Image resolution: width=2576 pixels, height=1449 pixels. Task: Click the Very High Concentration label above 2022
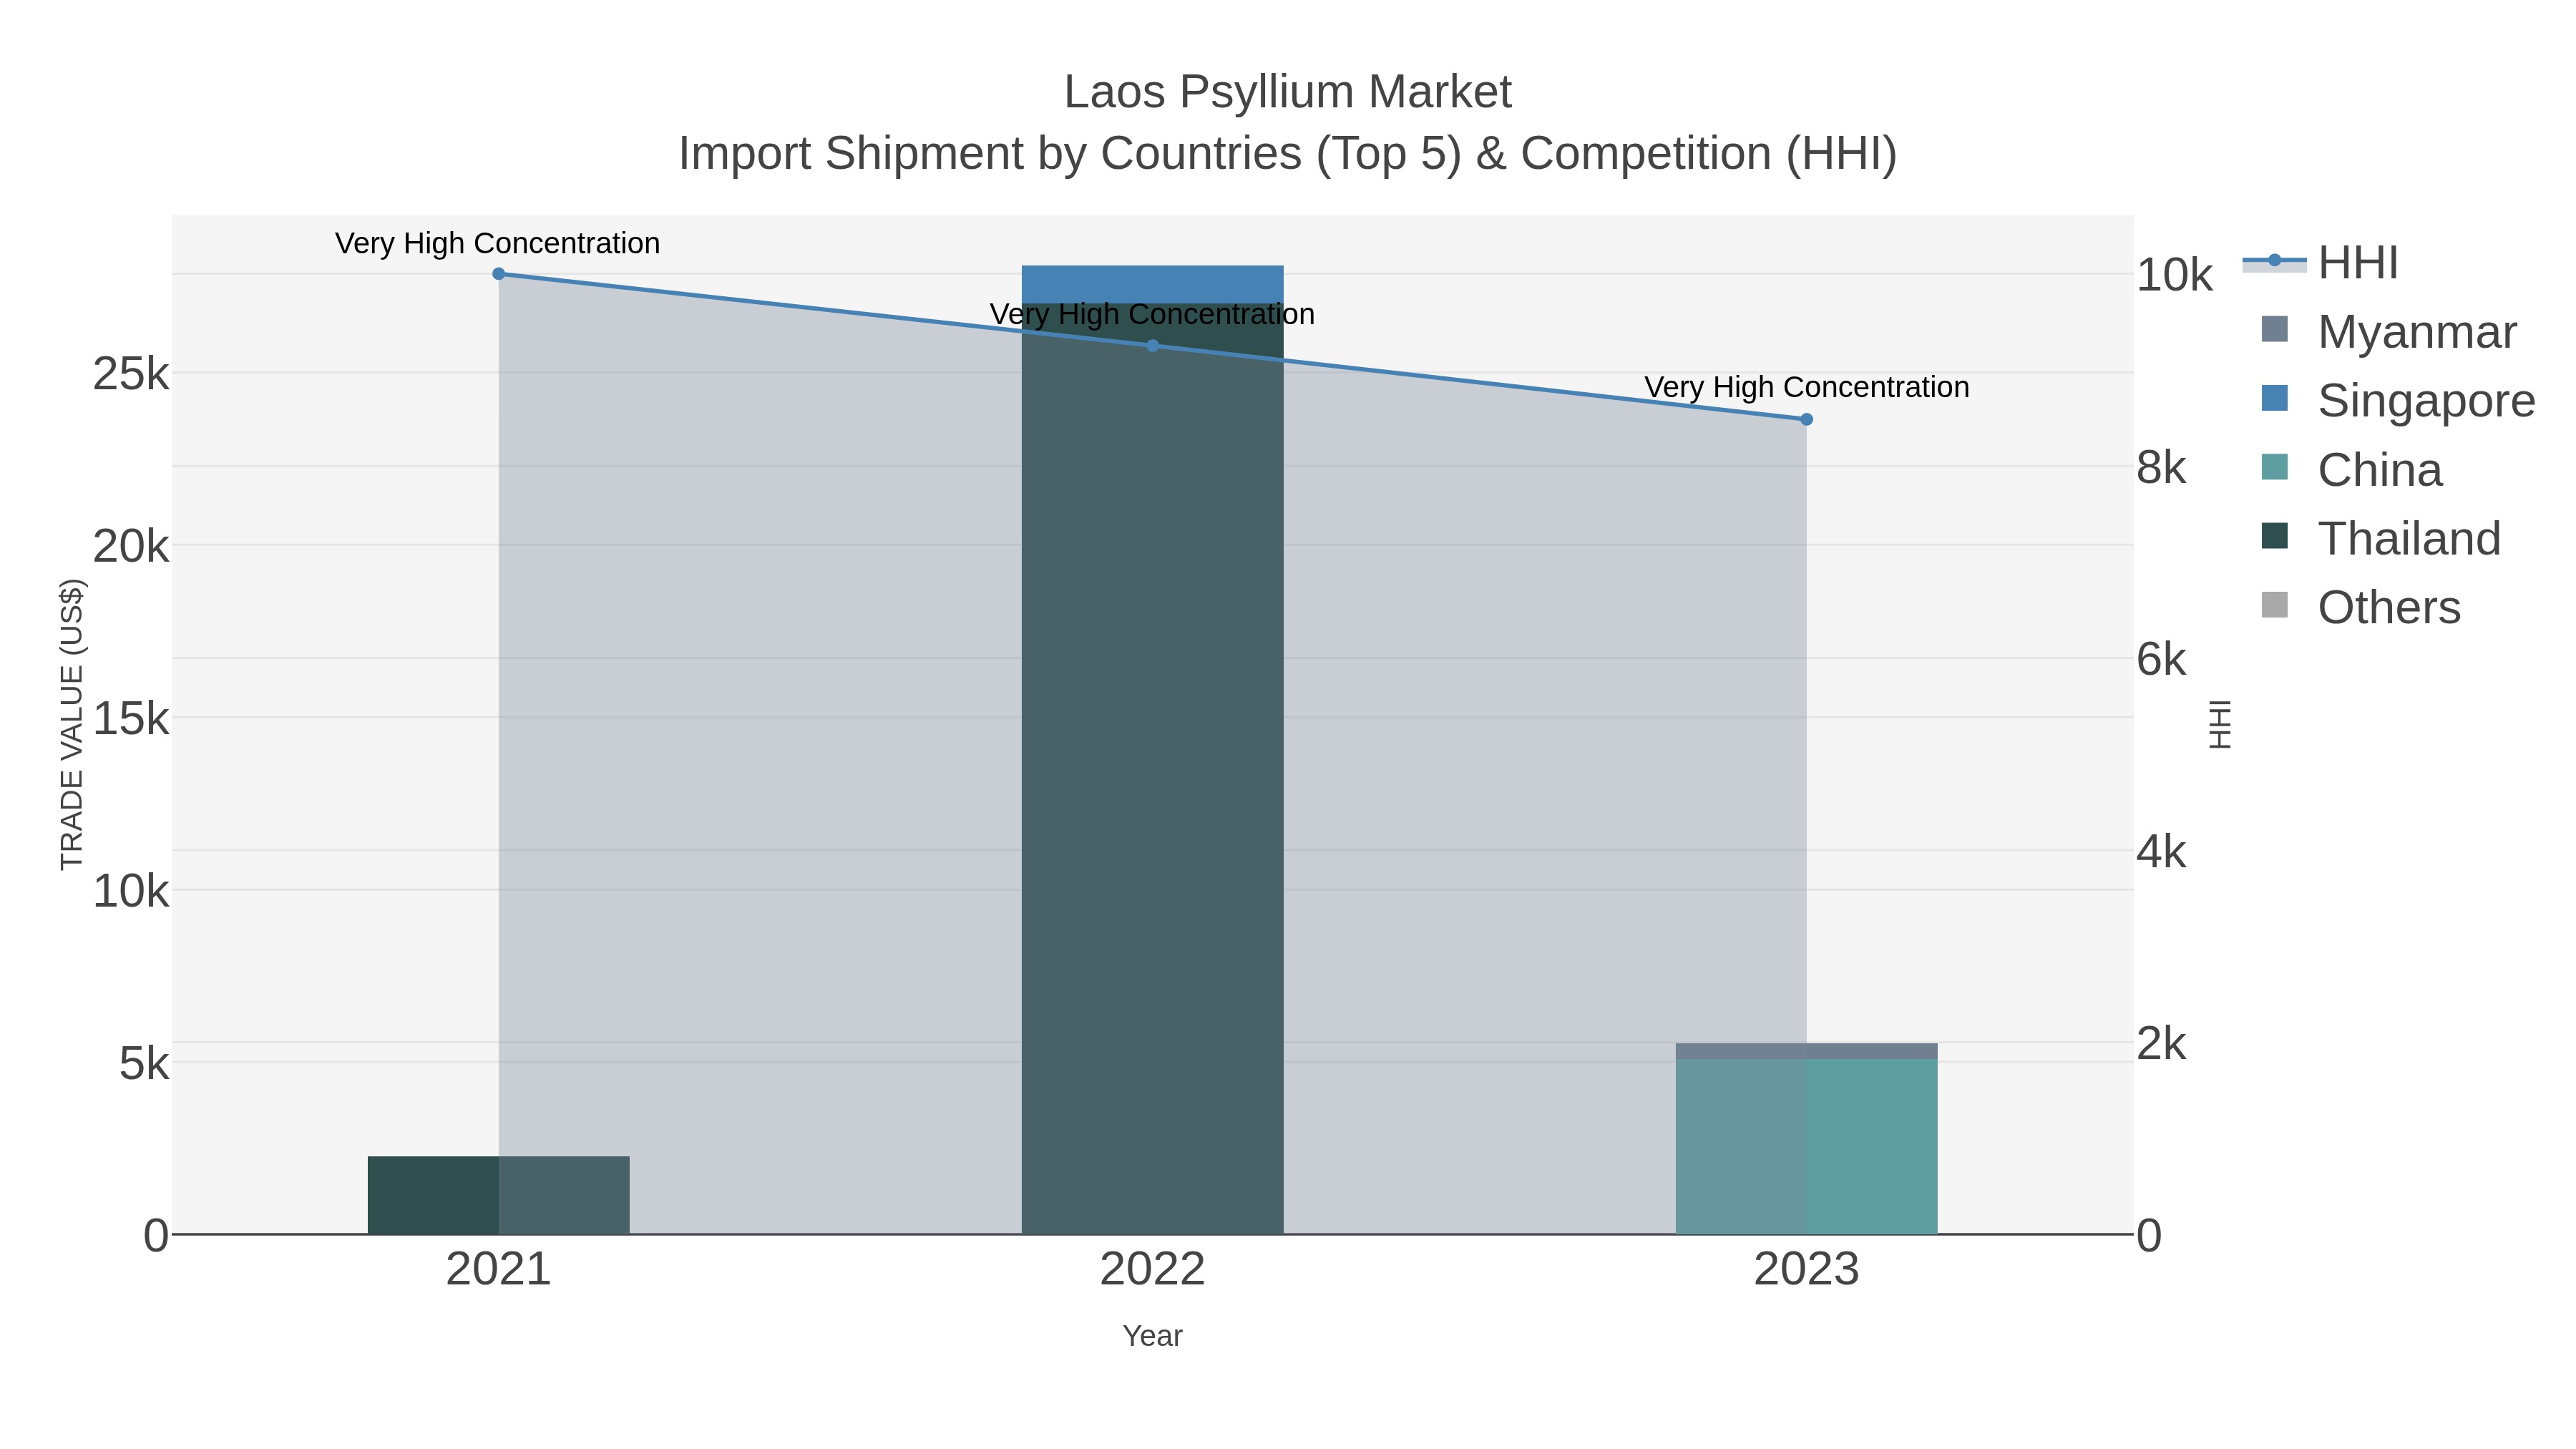1152,314
